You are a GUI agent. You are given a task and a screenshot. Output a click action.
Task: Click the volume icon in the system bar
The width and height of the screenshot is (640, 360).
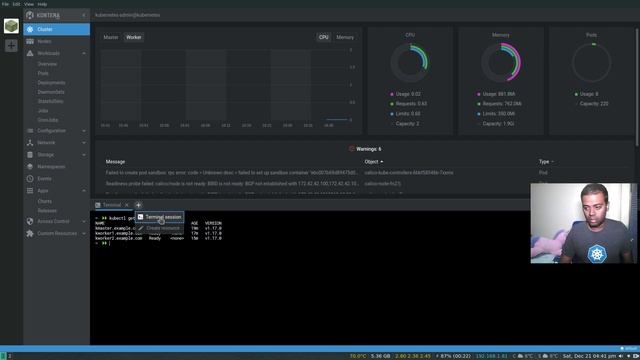[621, 356]
